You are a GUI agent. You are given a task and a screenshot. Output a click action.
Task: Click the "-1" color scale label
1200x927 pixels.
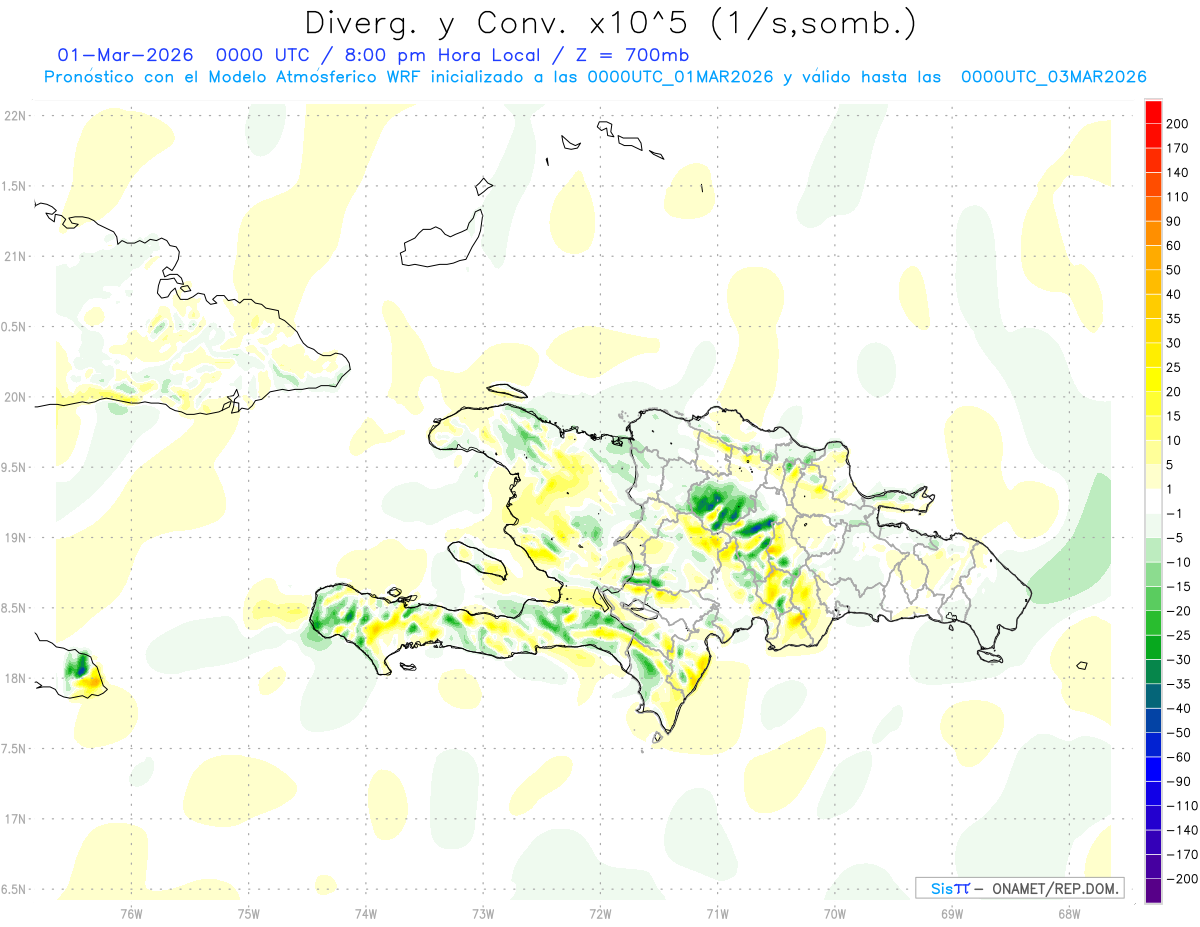(1176, 513)
